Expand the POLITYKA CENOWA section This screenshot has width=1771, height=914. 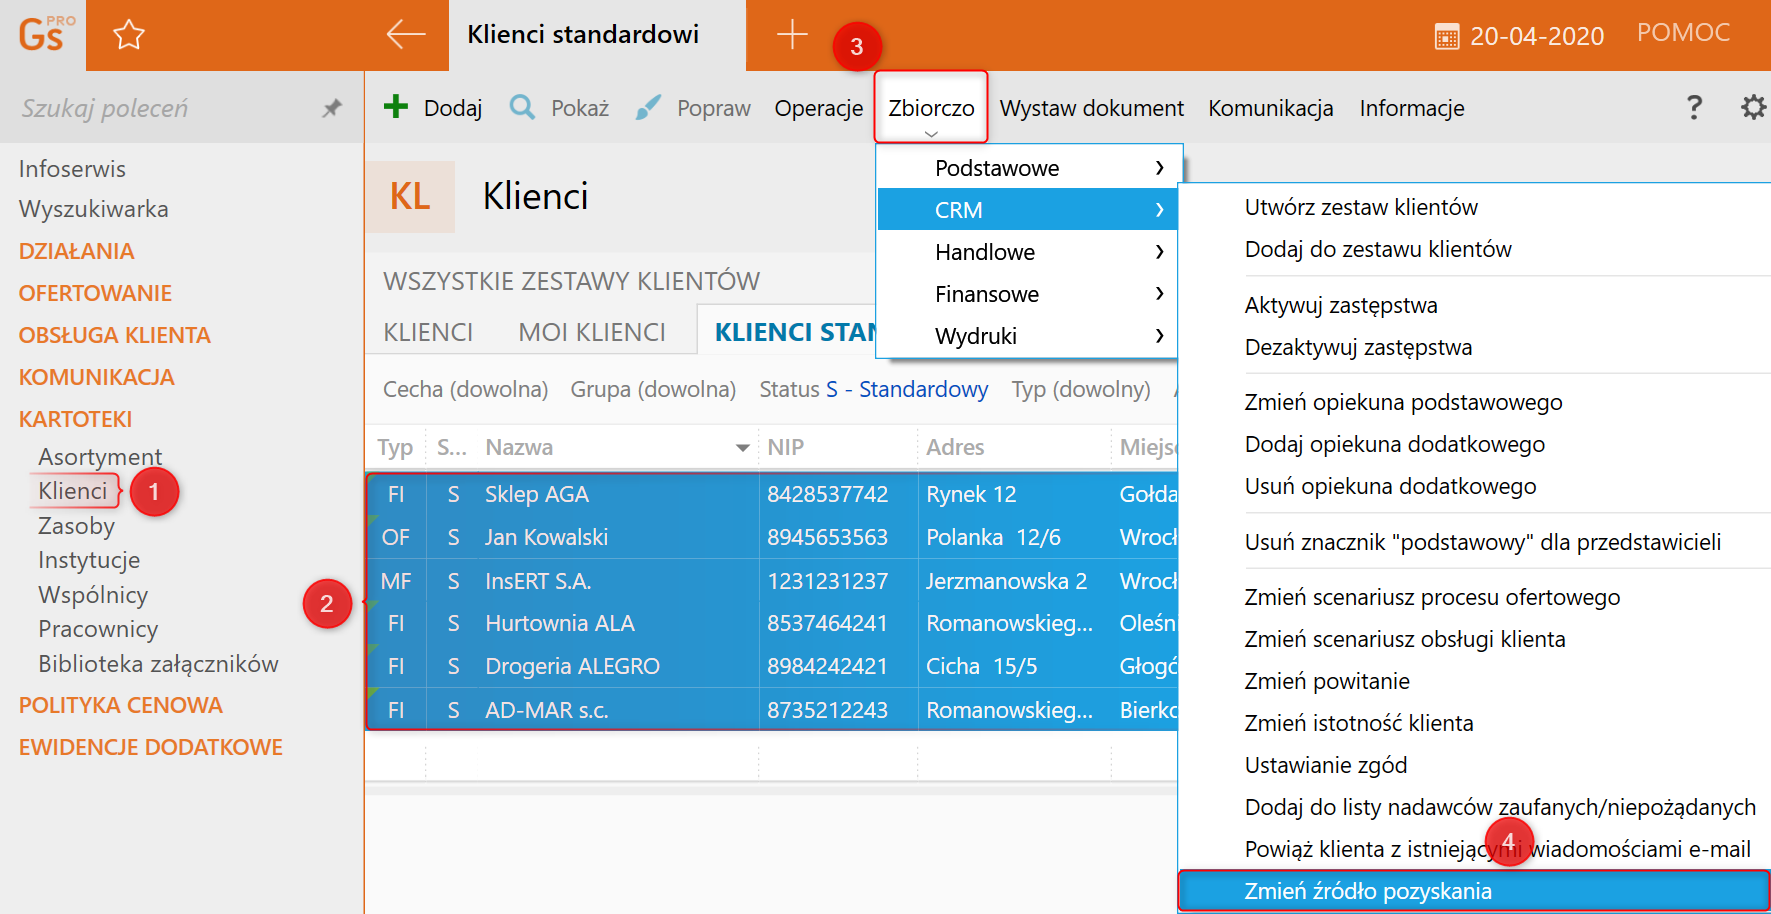click(120, 705)
